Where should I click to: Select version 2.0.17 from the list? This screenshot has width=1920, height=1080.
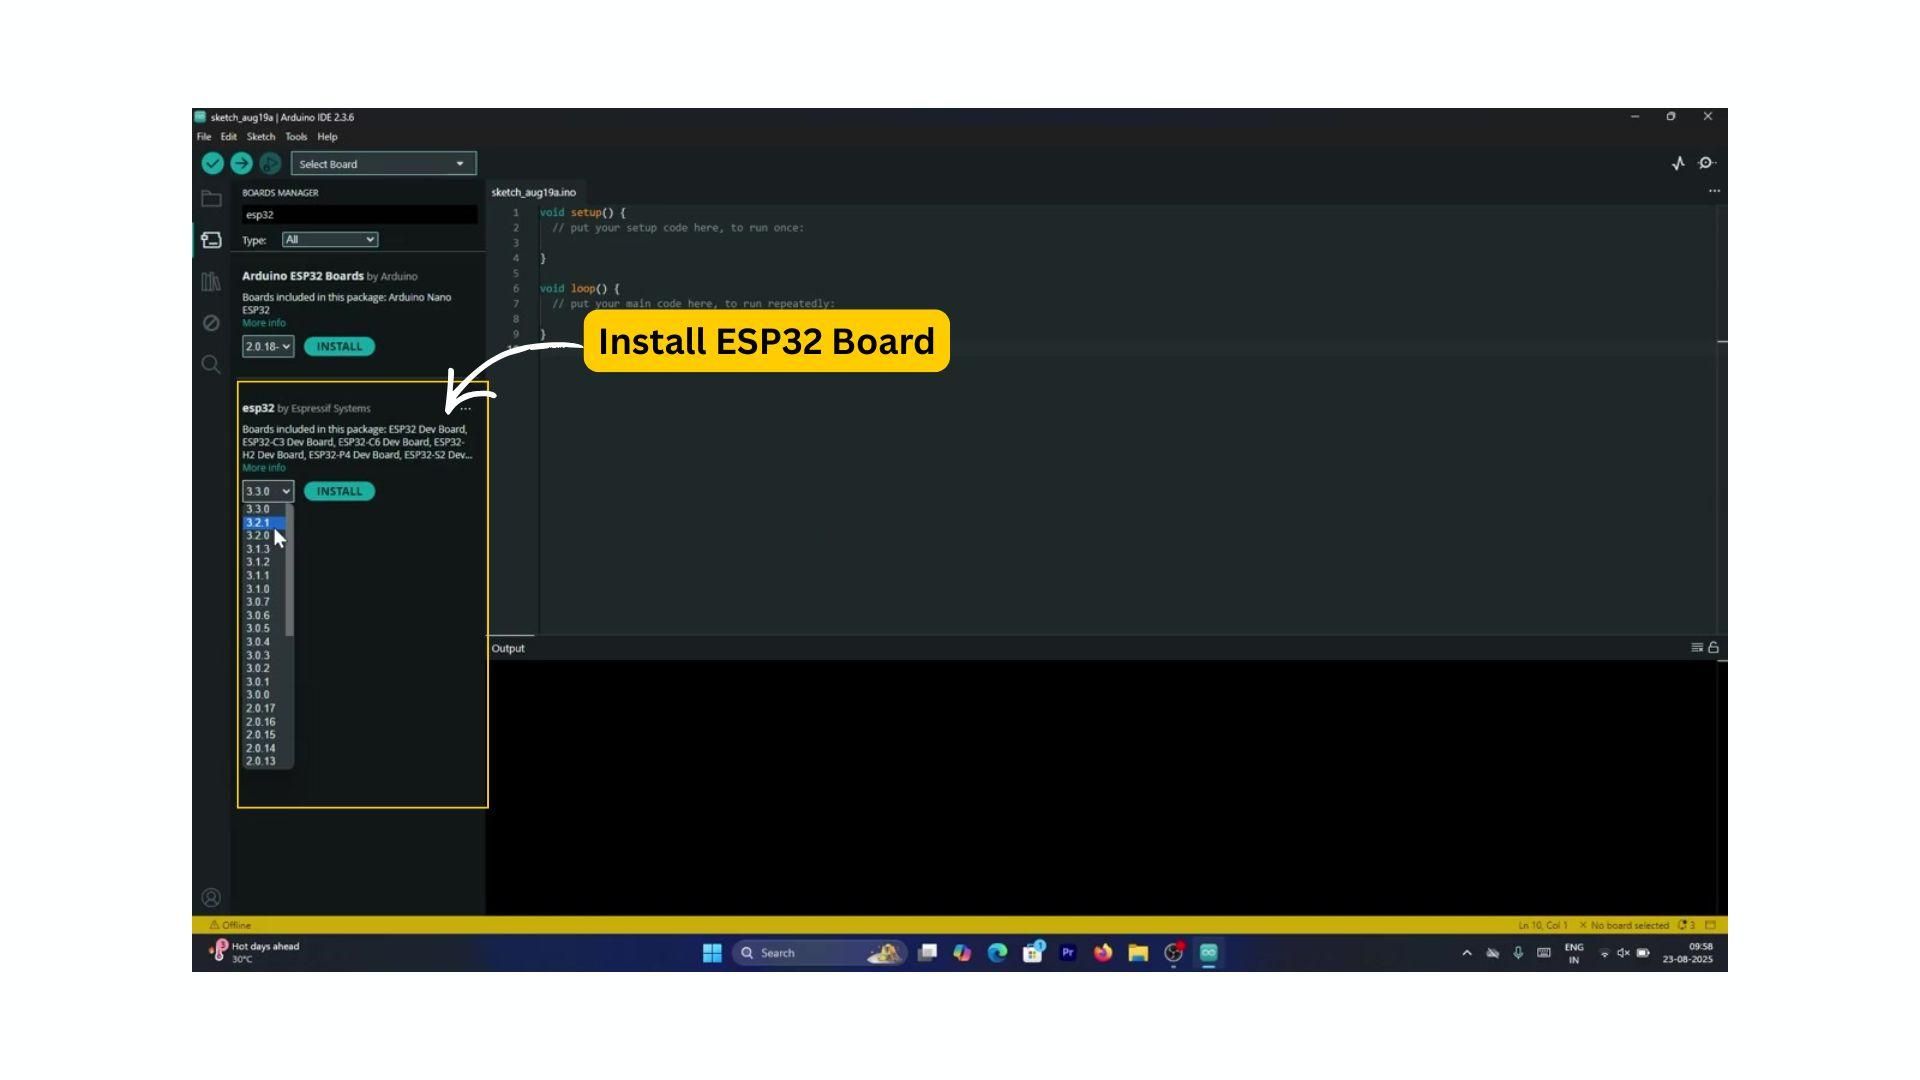[265, 708]
